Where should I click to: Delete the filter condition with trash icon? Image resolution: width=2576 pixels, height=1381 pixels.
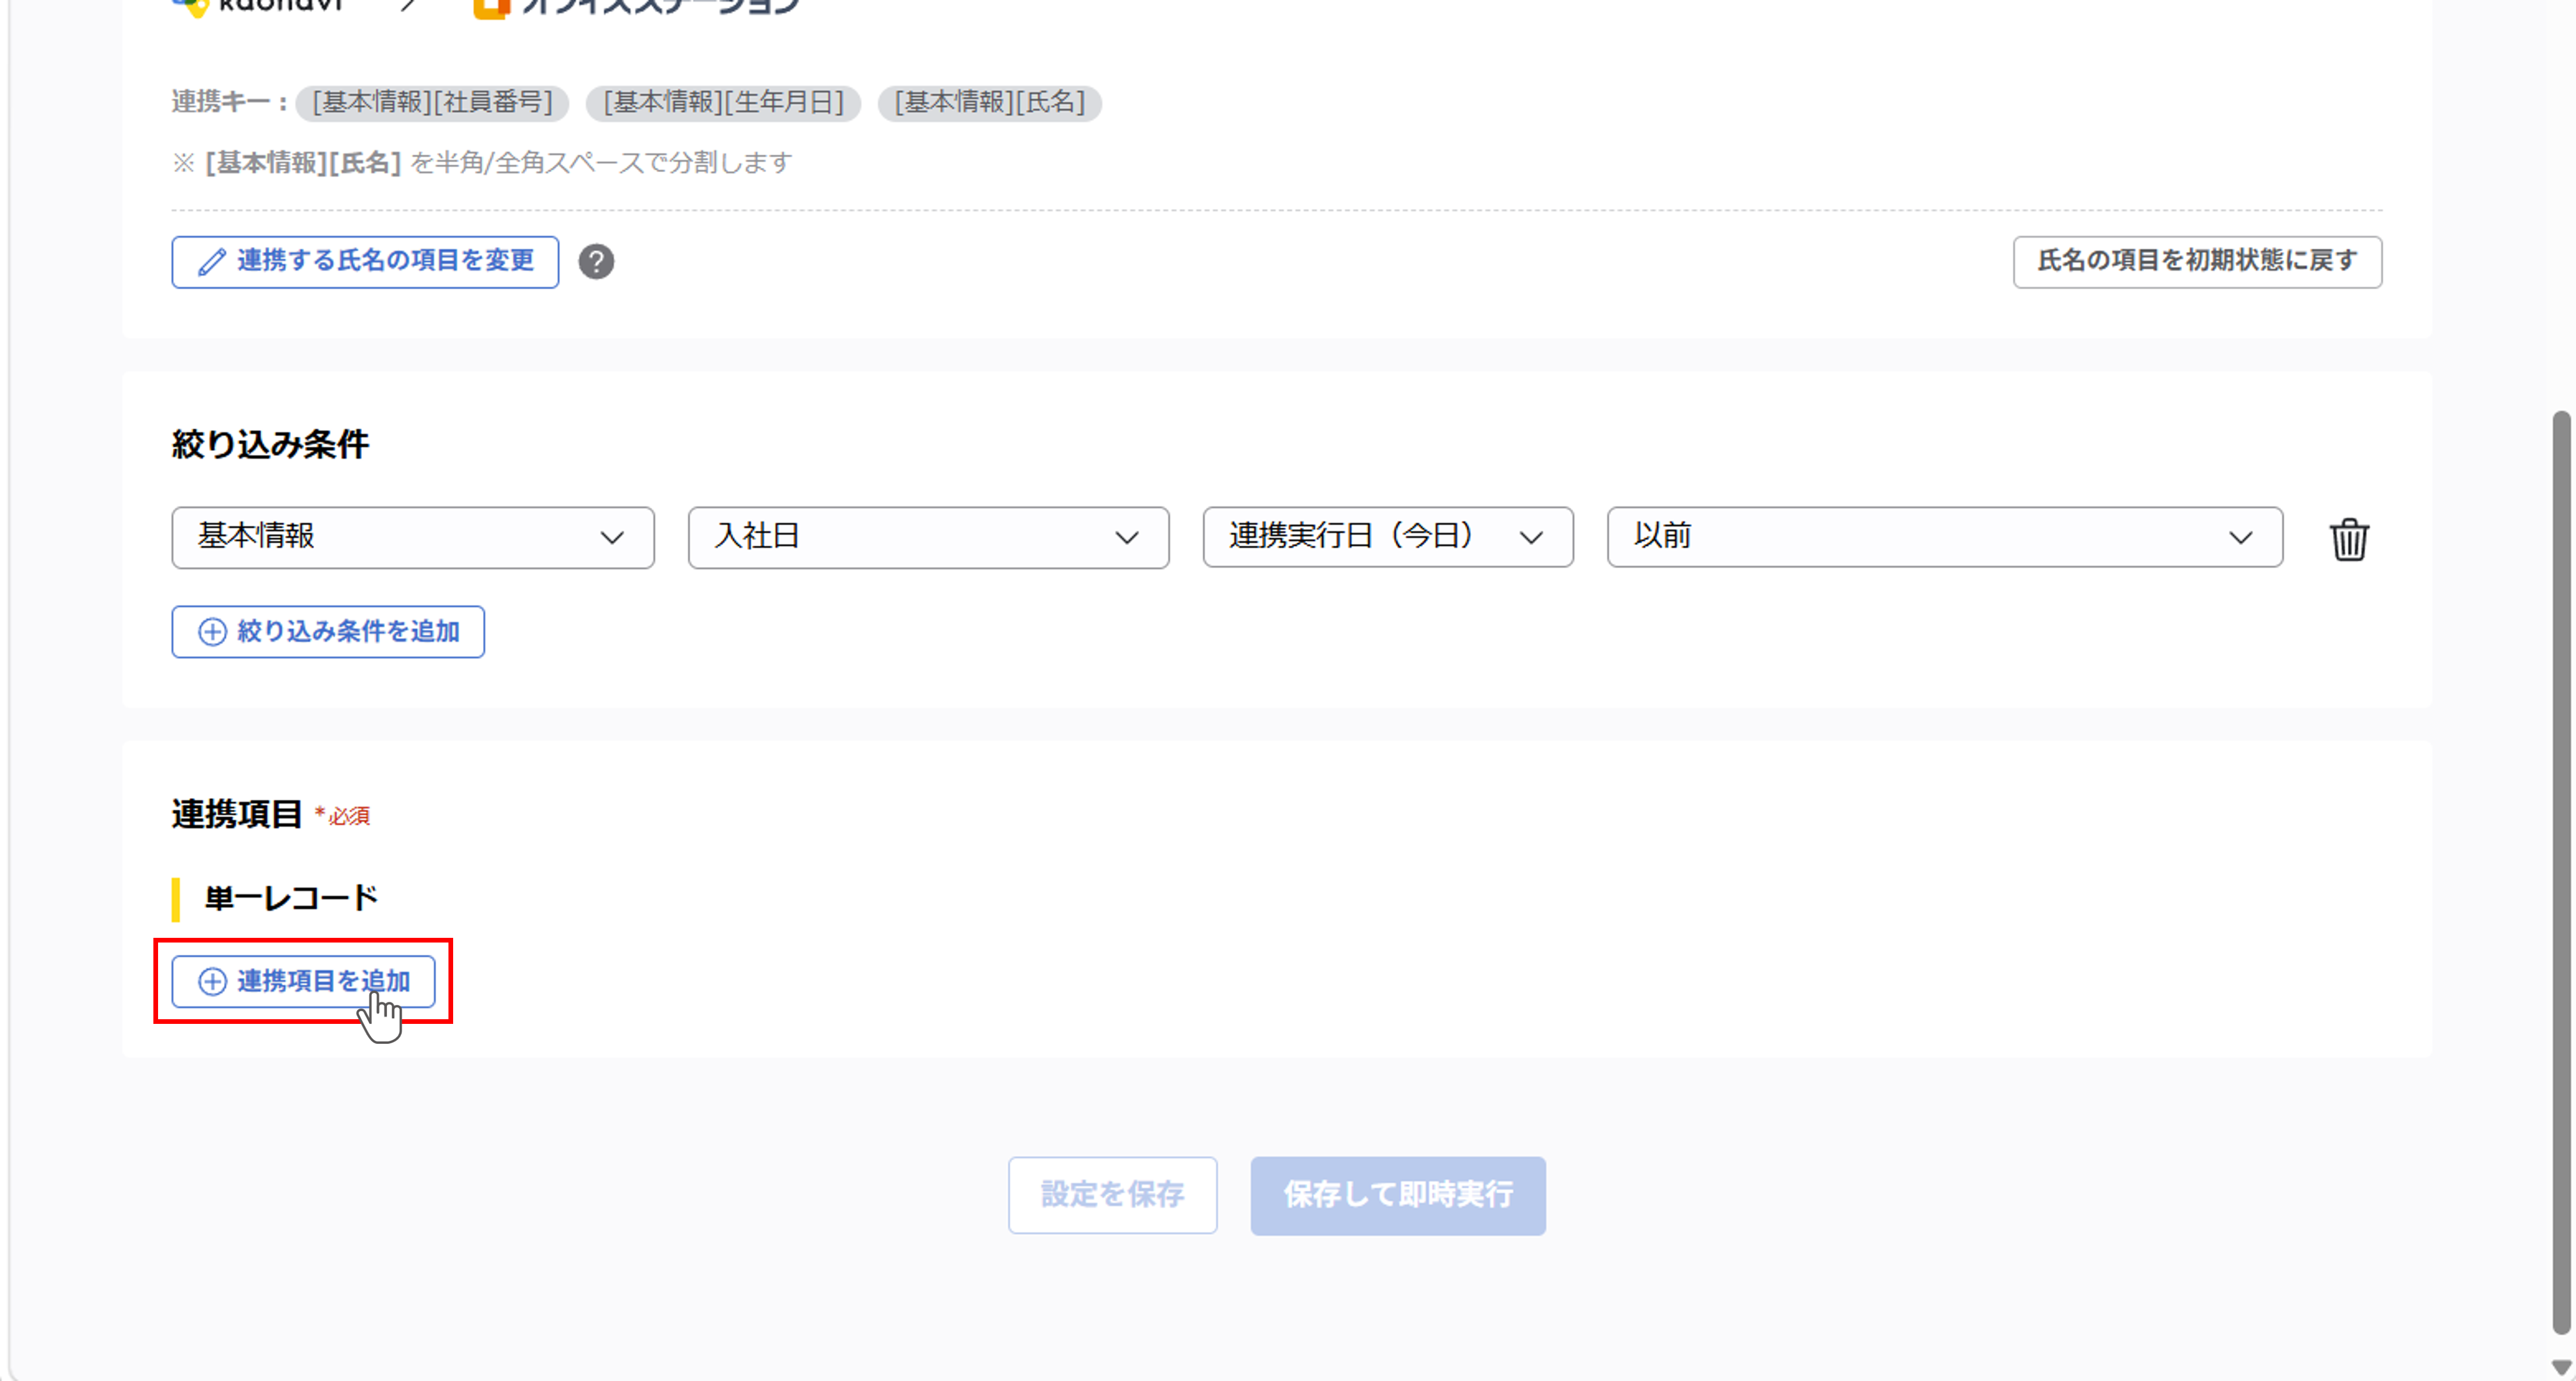2349,539
